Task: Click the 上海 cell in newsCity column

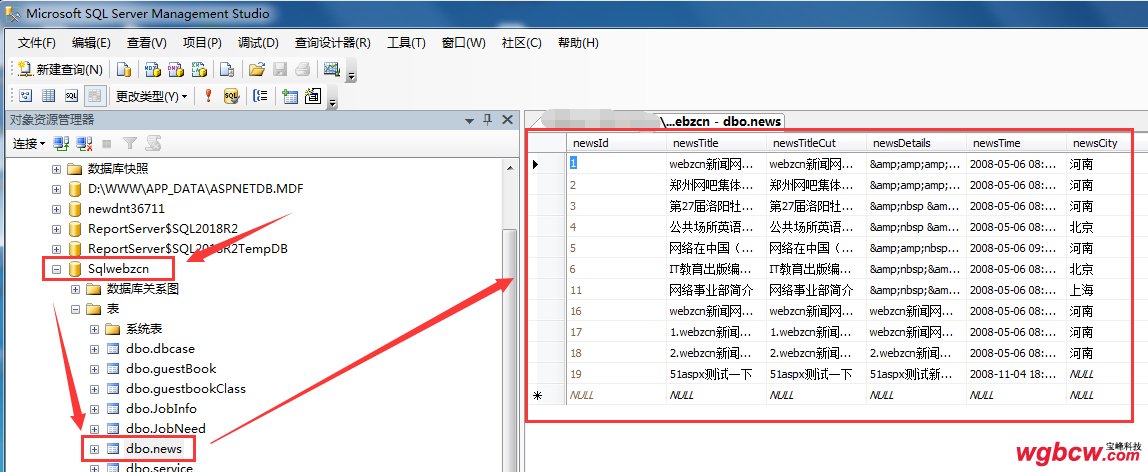Action: (1099, 290)
